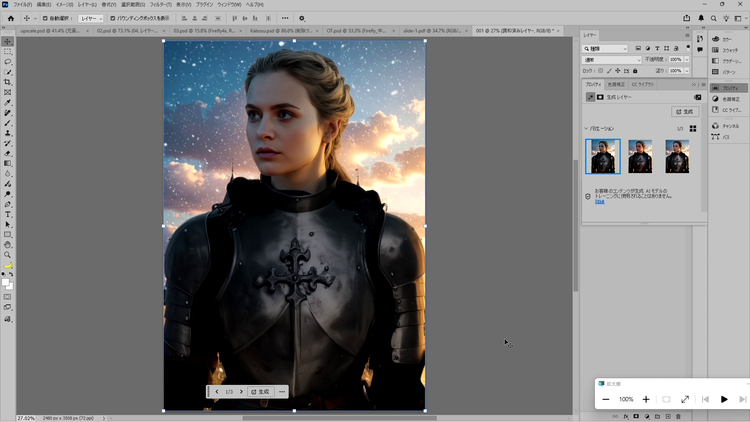The width and height of the screenshot is (750, 422).
Task: Go to next variation in taskbar
Action: [x=241, y=391]
